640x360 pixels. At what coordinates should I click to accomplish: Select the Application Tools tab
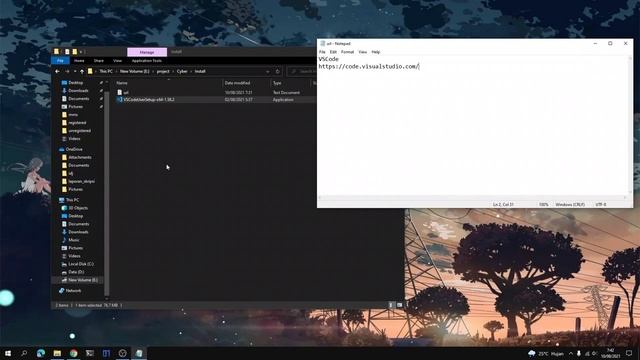point(147,60)
